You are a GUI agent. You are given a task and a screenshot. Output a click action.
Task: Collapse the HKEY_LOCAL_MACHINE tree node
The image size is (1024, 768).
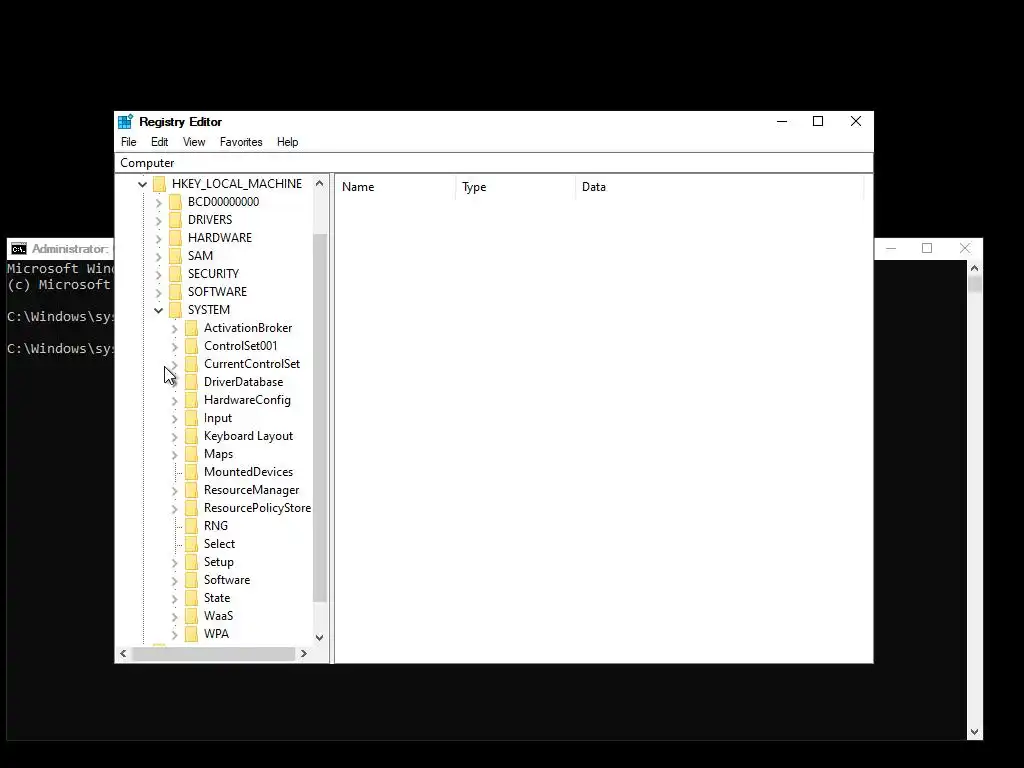(x=142, y=185)
